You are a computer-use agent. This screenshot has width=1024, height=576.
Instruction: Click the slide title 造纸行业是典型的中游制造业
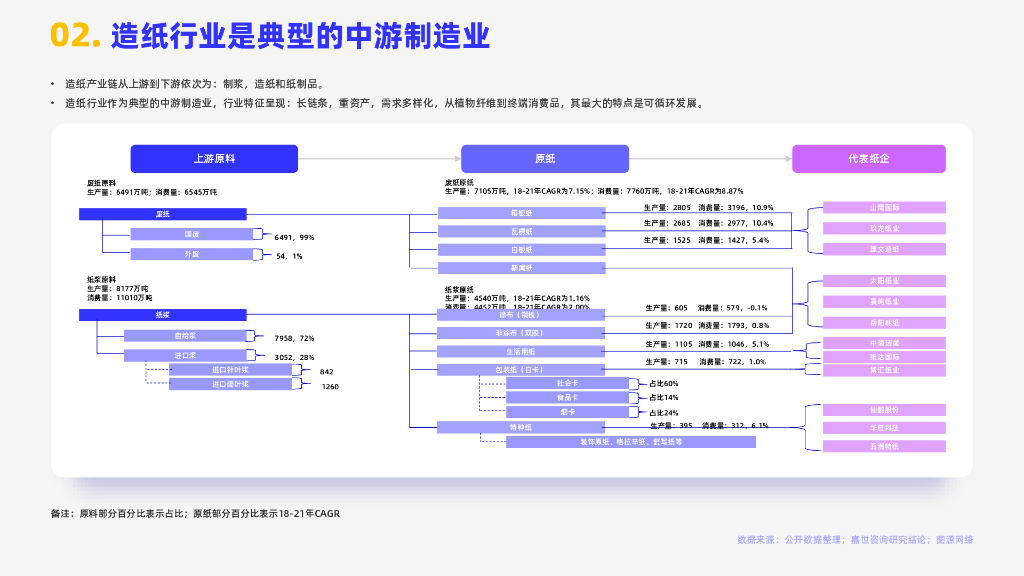point(300,36)
